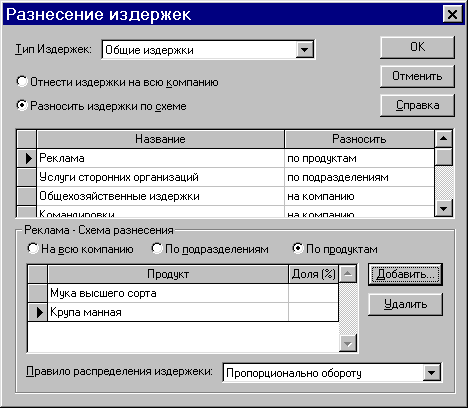Click the row selector arrow beside Реклама
The image size is (468, 408).
coord(27,158)
